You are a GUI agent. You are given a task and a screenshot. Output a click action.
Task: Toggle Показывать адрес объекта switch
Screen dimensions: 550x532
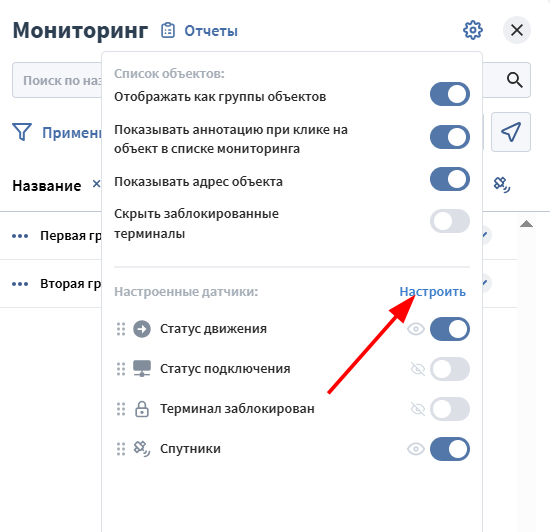point(450,179)
